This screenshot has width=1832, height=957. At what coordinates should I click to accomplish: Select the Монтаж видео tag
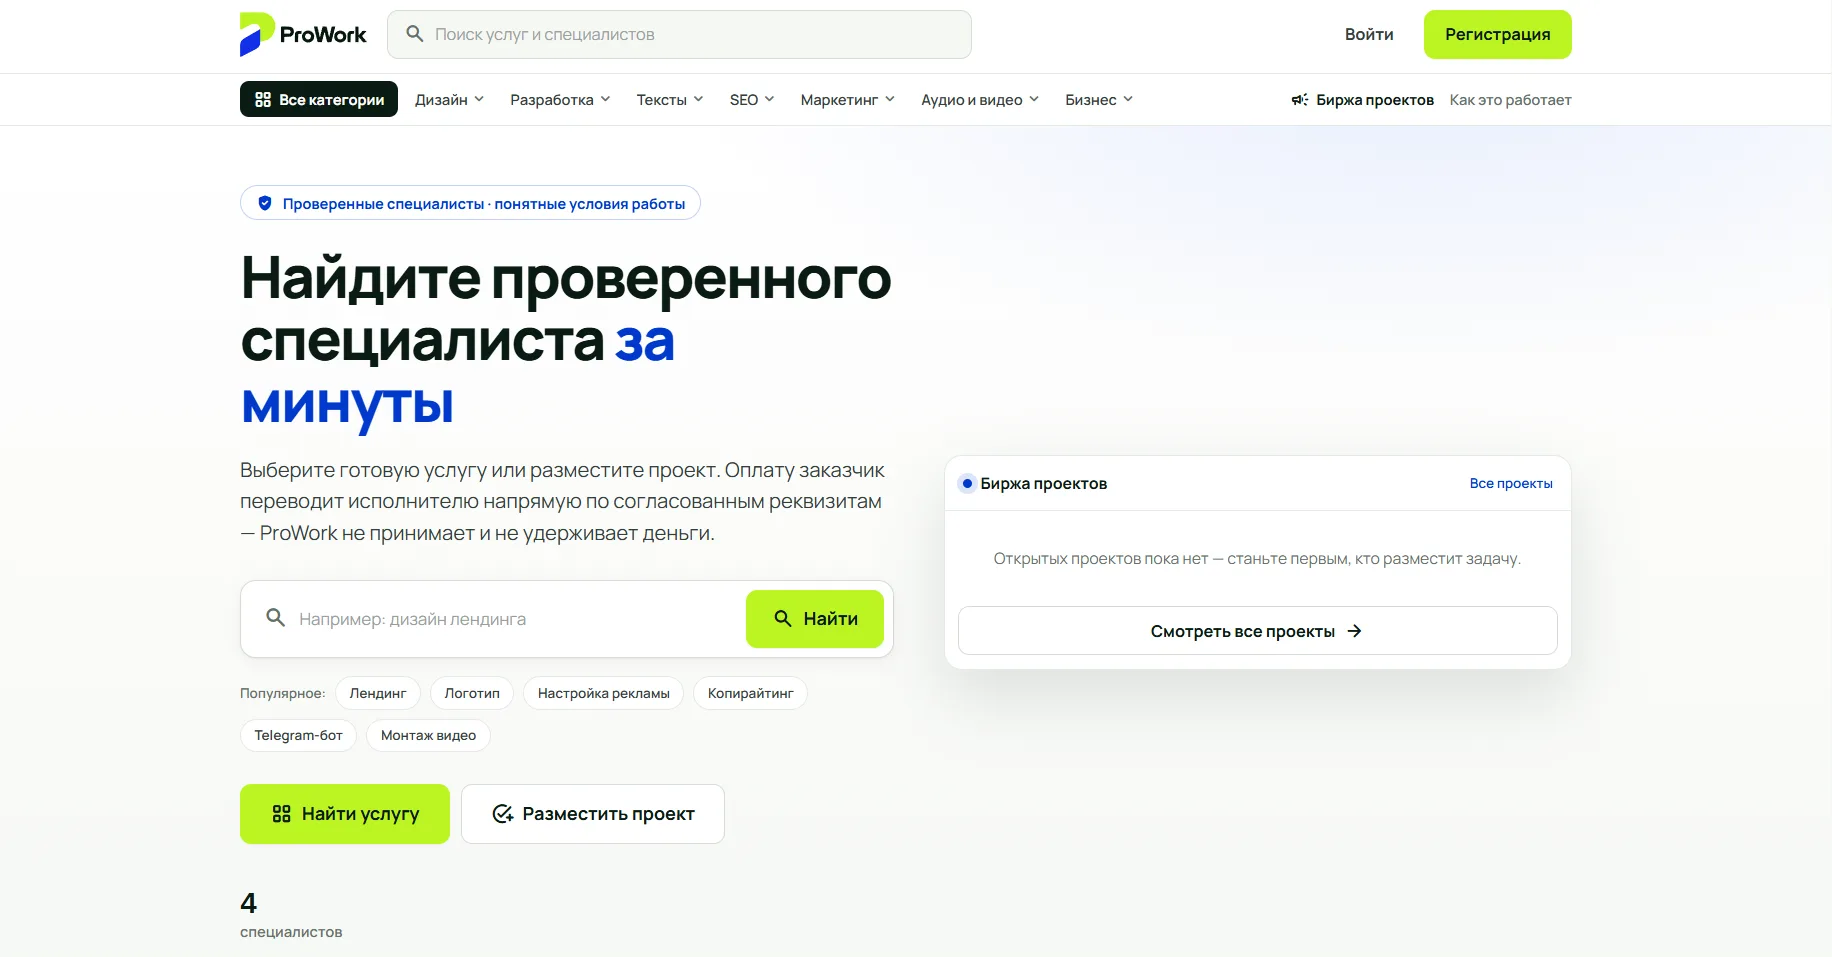[428, 735]
